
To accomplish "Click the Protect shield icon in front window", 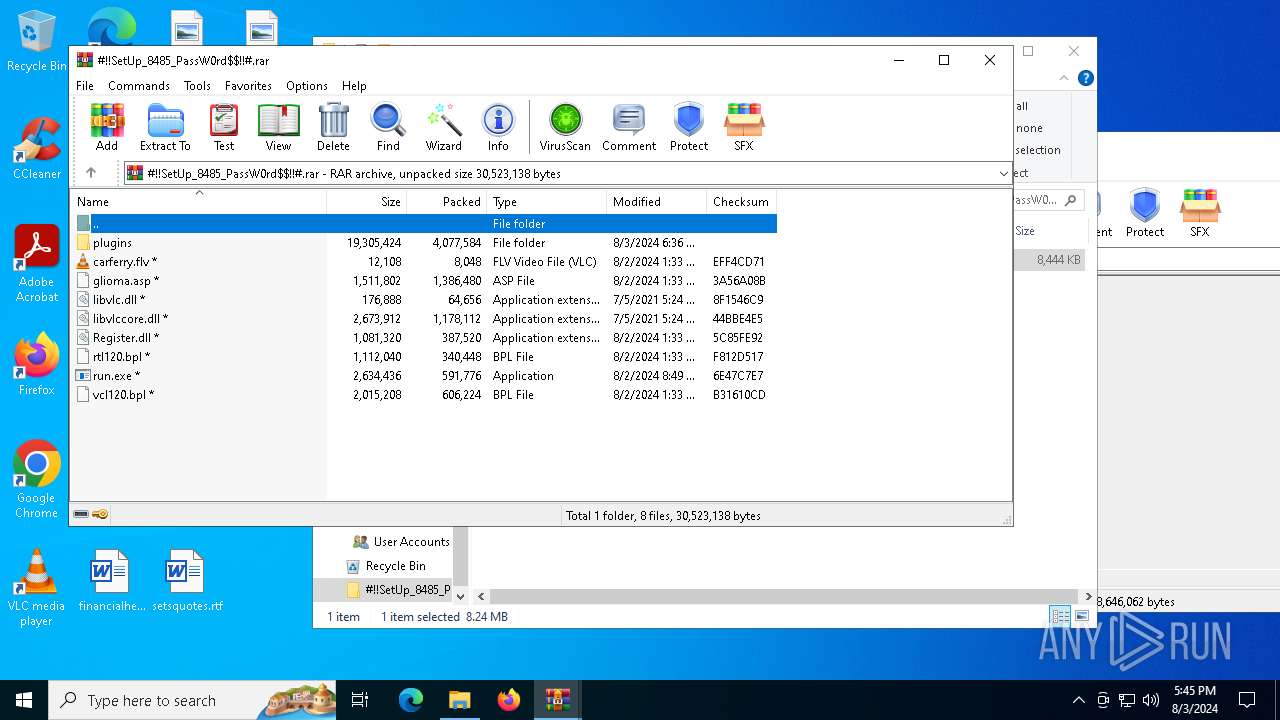I will click(689, 127).
